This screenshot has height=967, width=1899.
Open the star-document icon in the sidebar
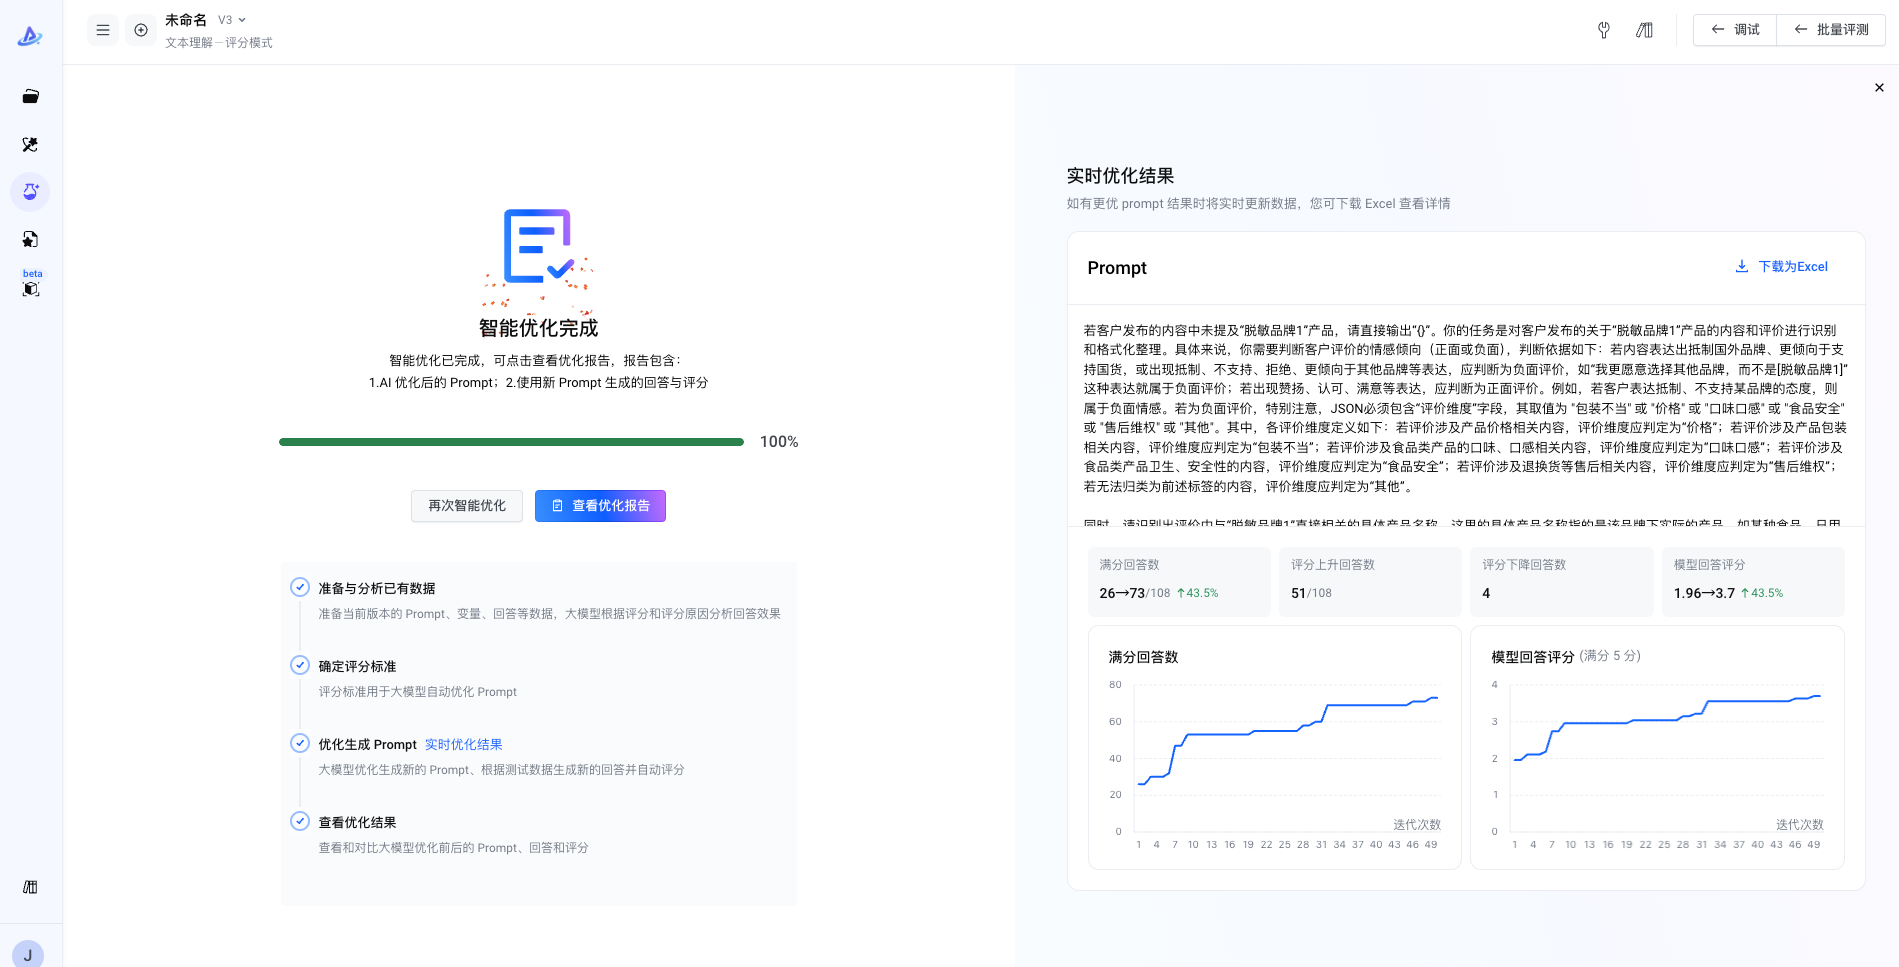30,239
